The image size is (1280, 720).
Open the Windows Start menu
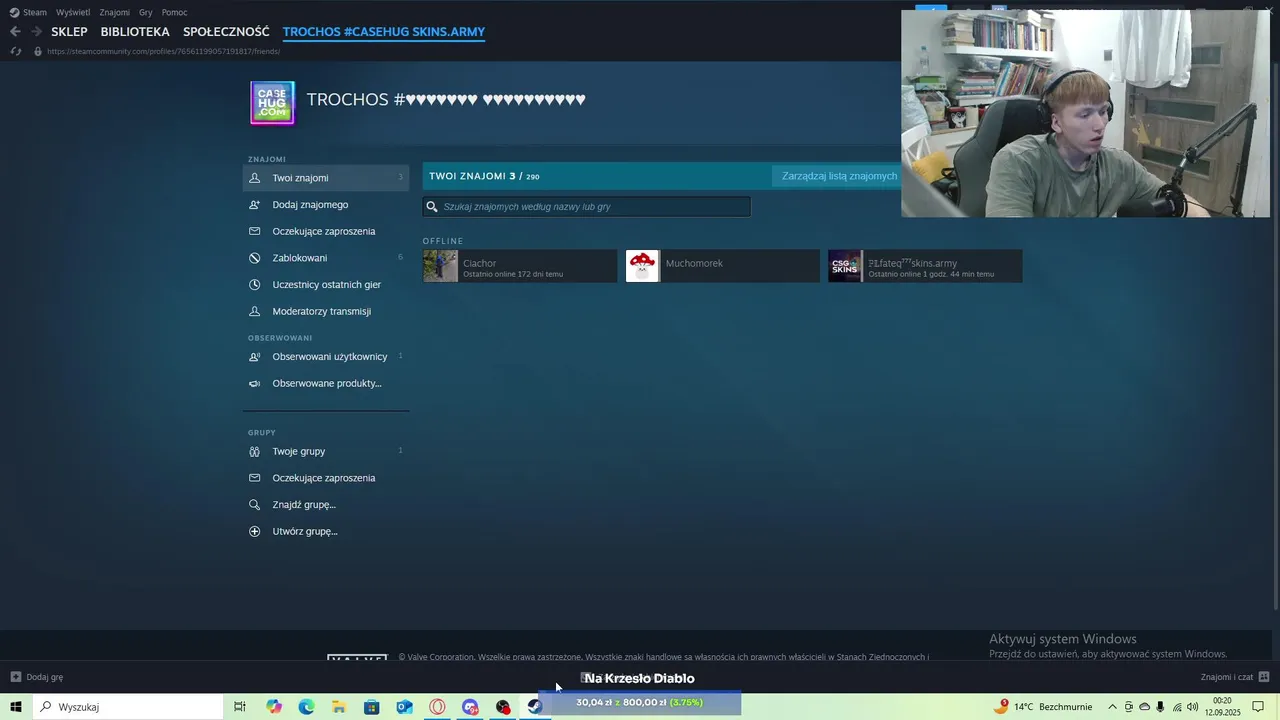coord(15,707)
